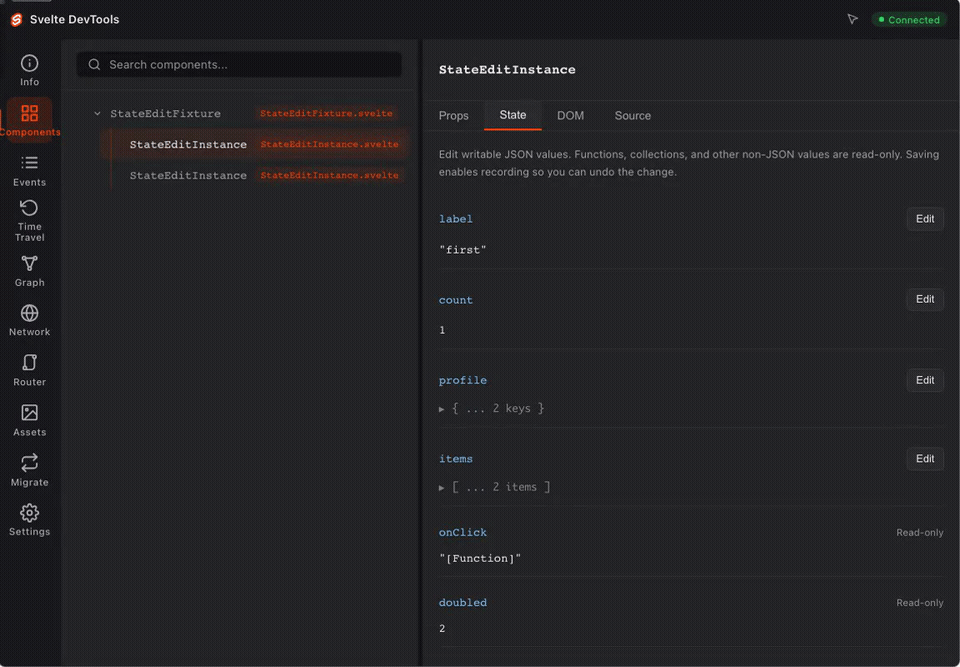Focus the Search components field

tap(239, 64)
